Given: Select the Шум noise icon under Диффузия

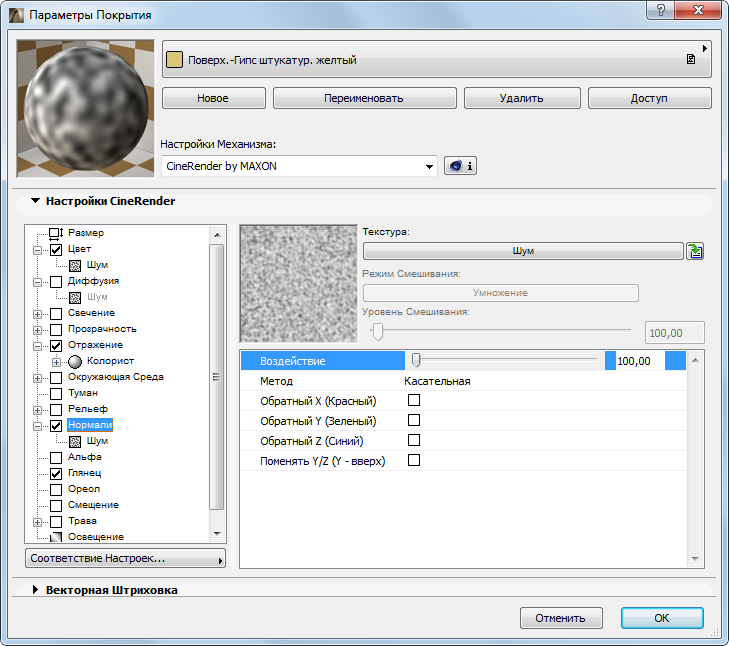Looking at the screenshot, I should tap(75, 297).
